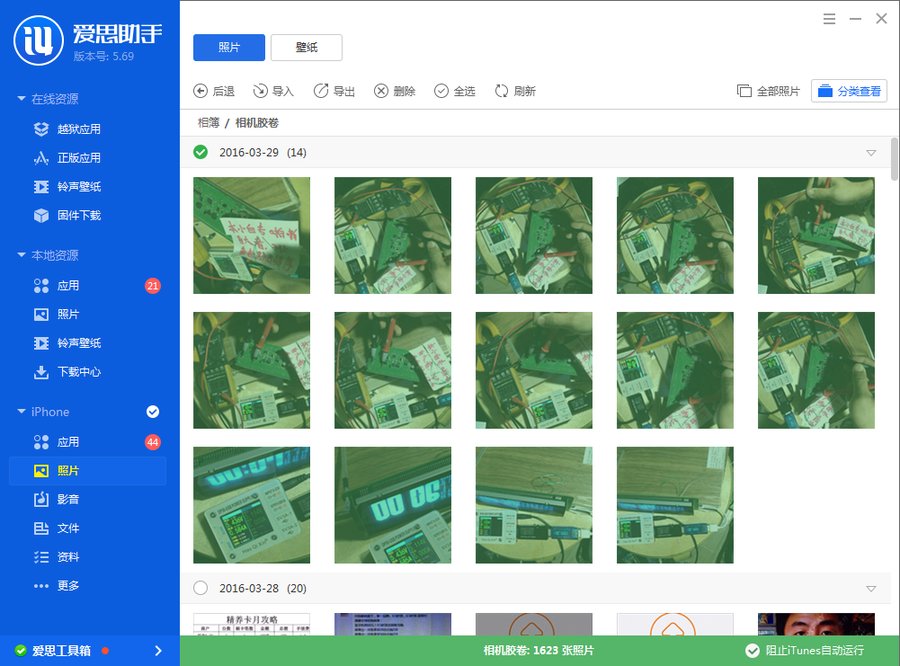Click the 删除 delete toolbar button
This screenshot has height=666, width=900.
point(394,91)
